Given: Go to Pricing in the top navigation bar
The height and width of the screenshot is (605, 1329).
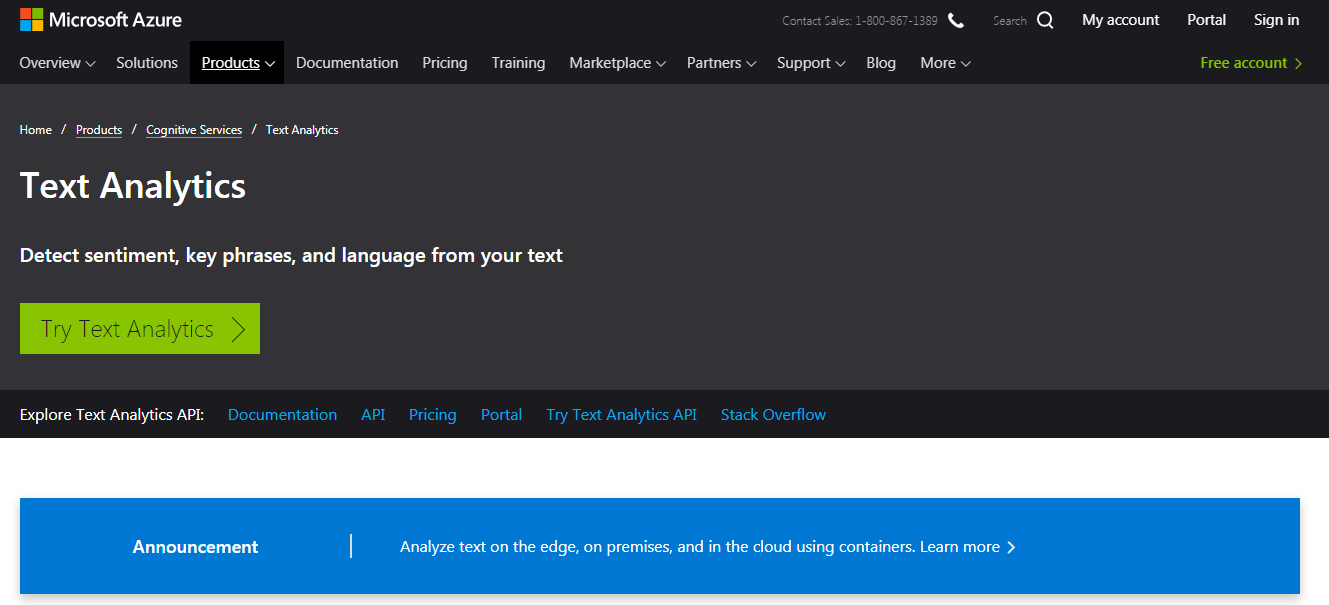Looking at the screenshot, I should point(445,63).
